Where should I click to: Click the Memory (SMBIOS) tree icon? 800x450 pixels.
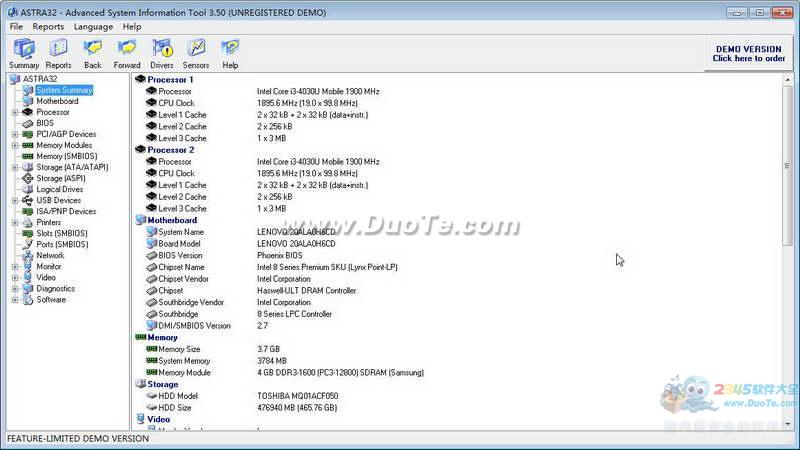click(x=28, y=156)
